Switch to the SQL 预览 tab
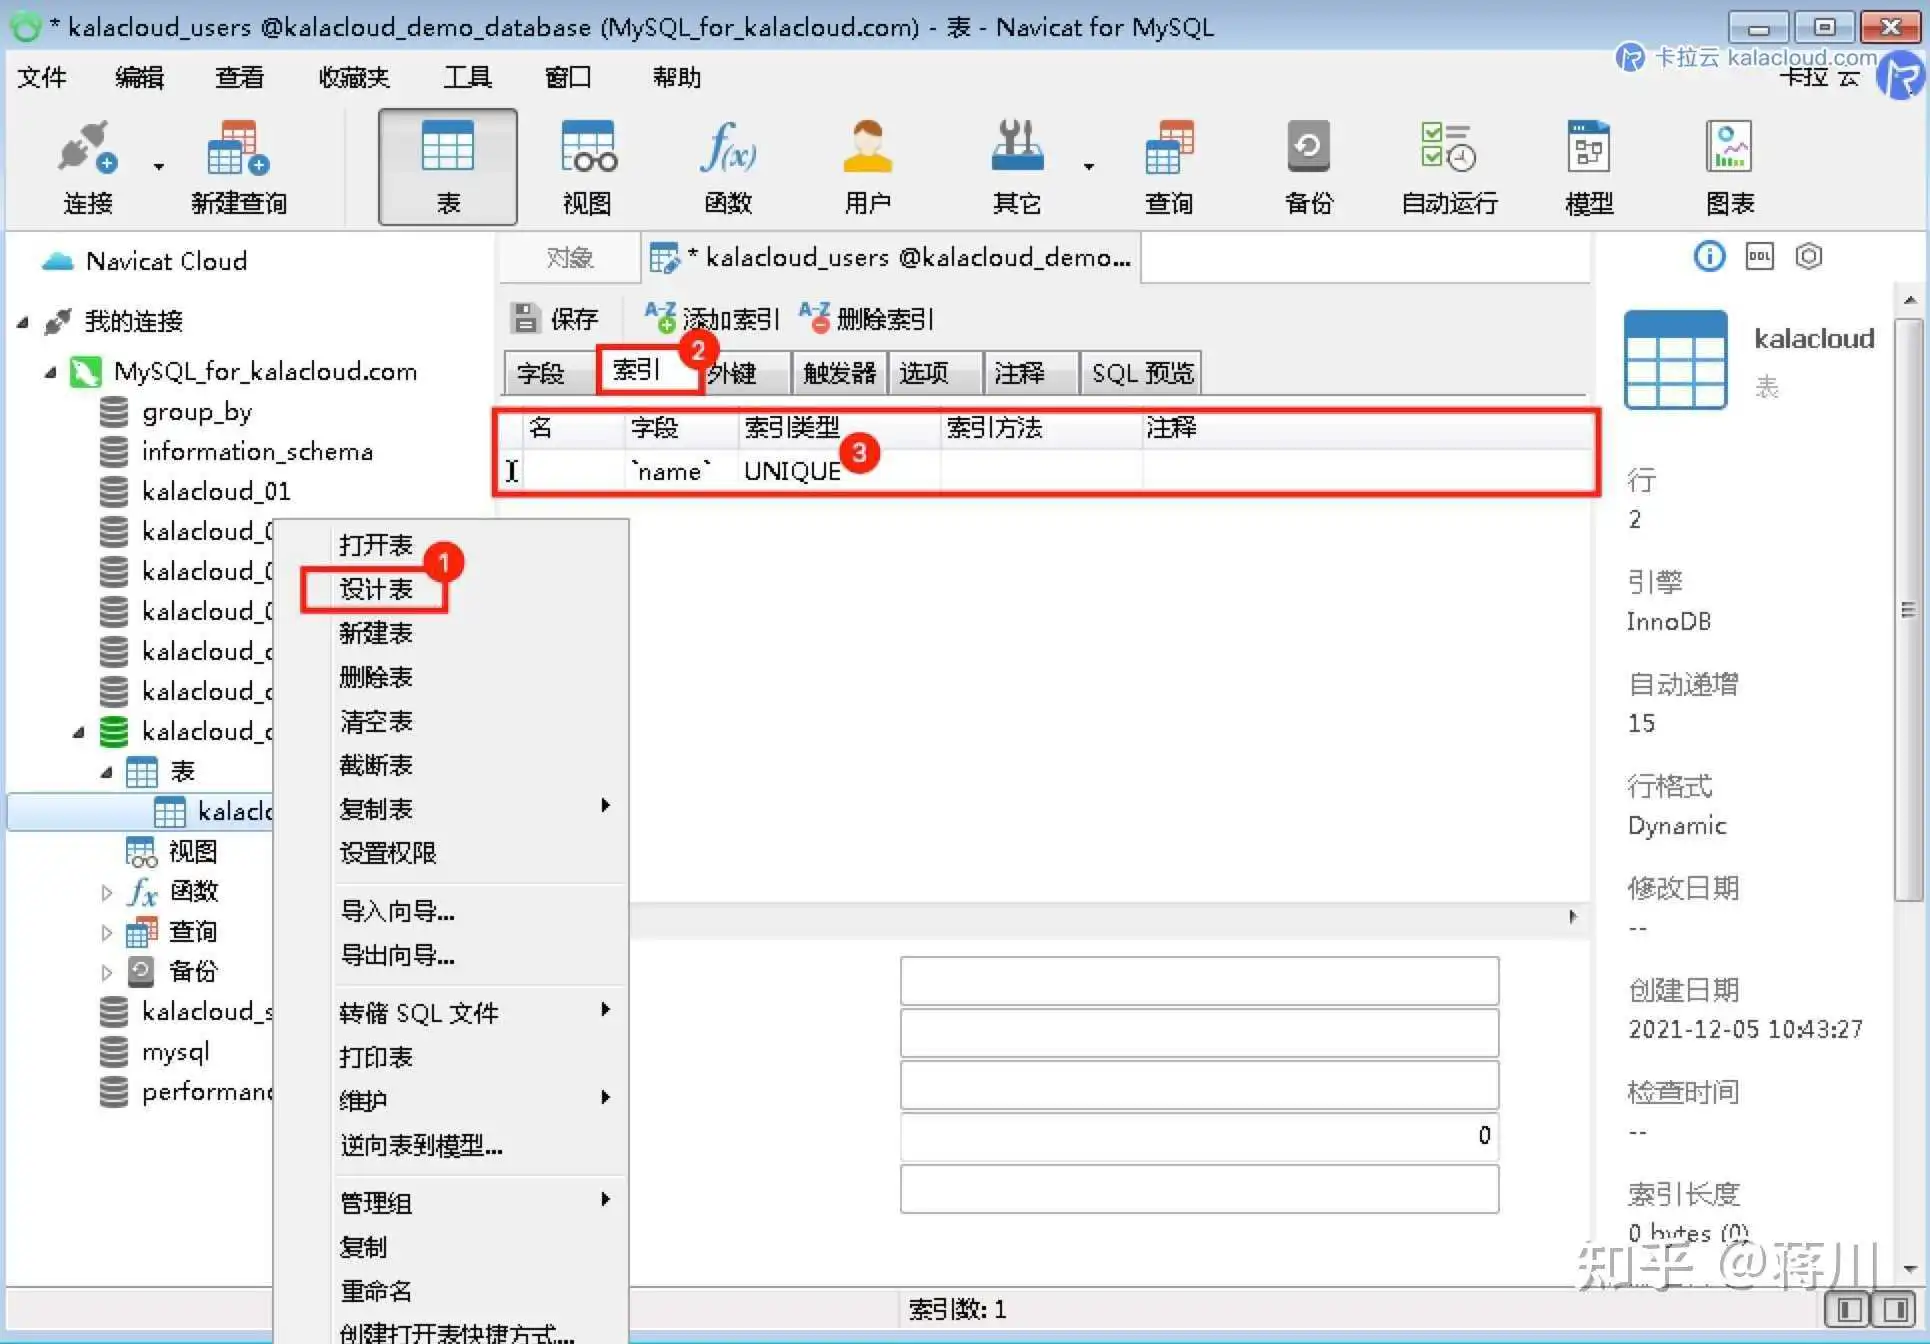 click(1141, 373)
